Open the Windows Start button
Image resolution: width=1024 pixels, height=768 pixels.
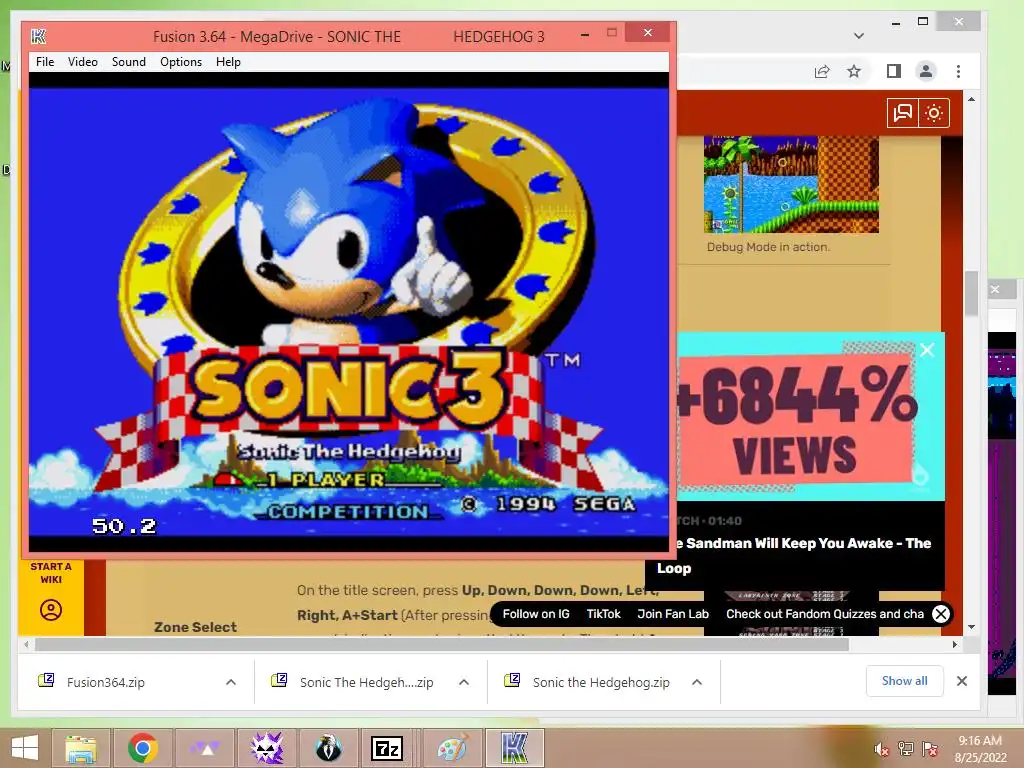coord(25,748)
